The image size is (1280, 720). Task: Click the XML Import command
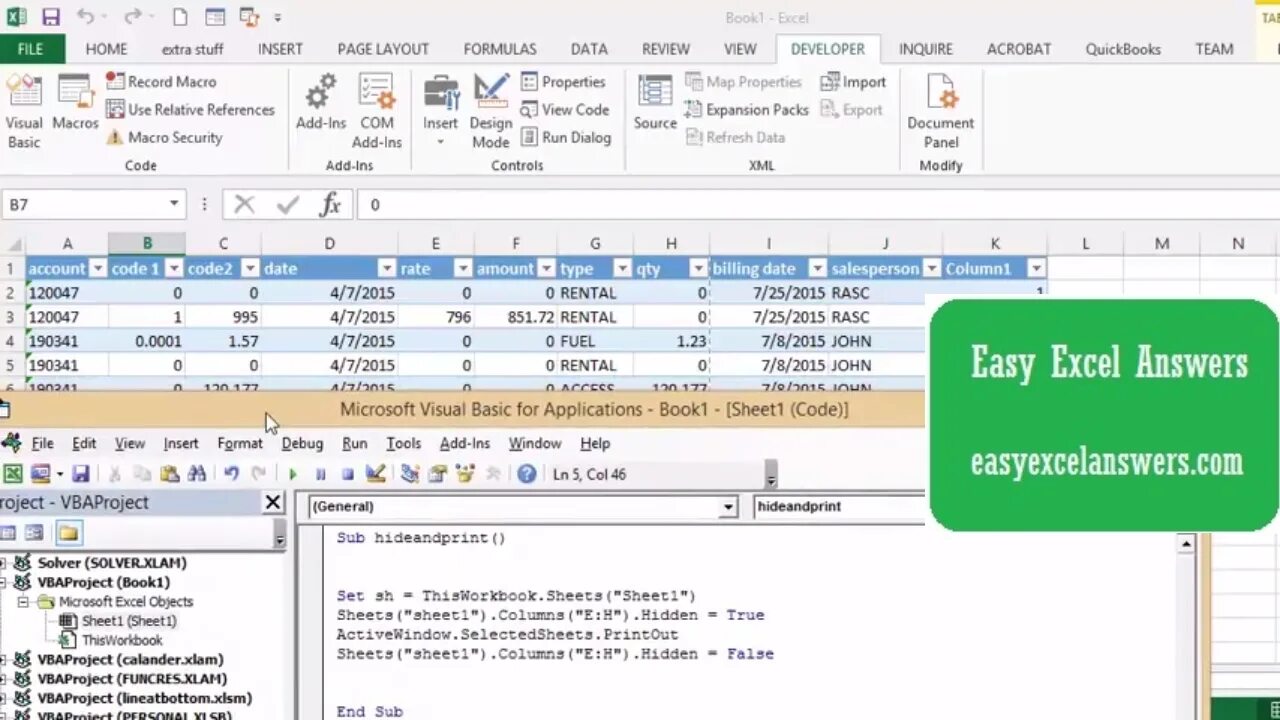click(853, 82)
